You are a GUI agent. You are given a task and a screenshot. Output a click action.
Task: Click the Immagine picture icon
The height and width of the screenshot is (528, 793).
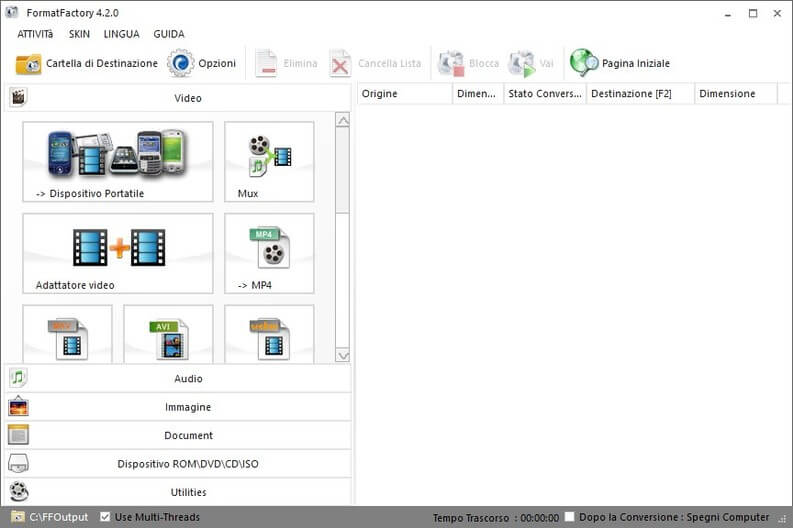click(18, 407)
